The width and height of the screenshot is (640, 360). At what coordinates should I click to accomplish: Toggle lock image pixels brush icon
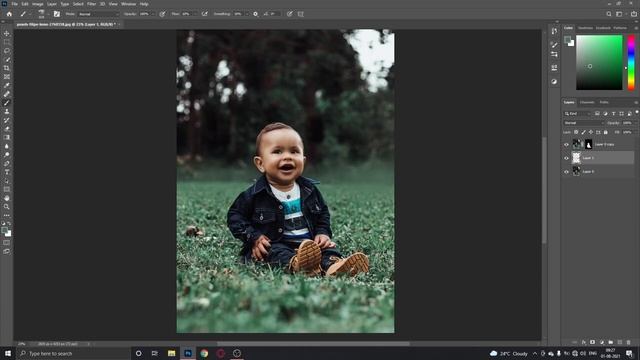pos(583,132)
